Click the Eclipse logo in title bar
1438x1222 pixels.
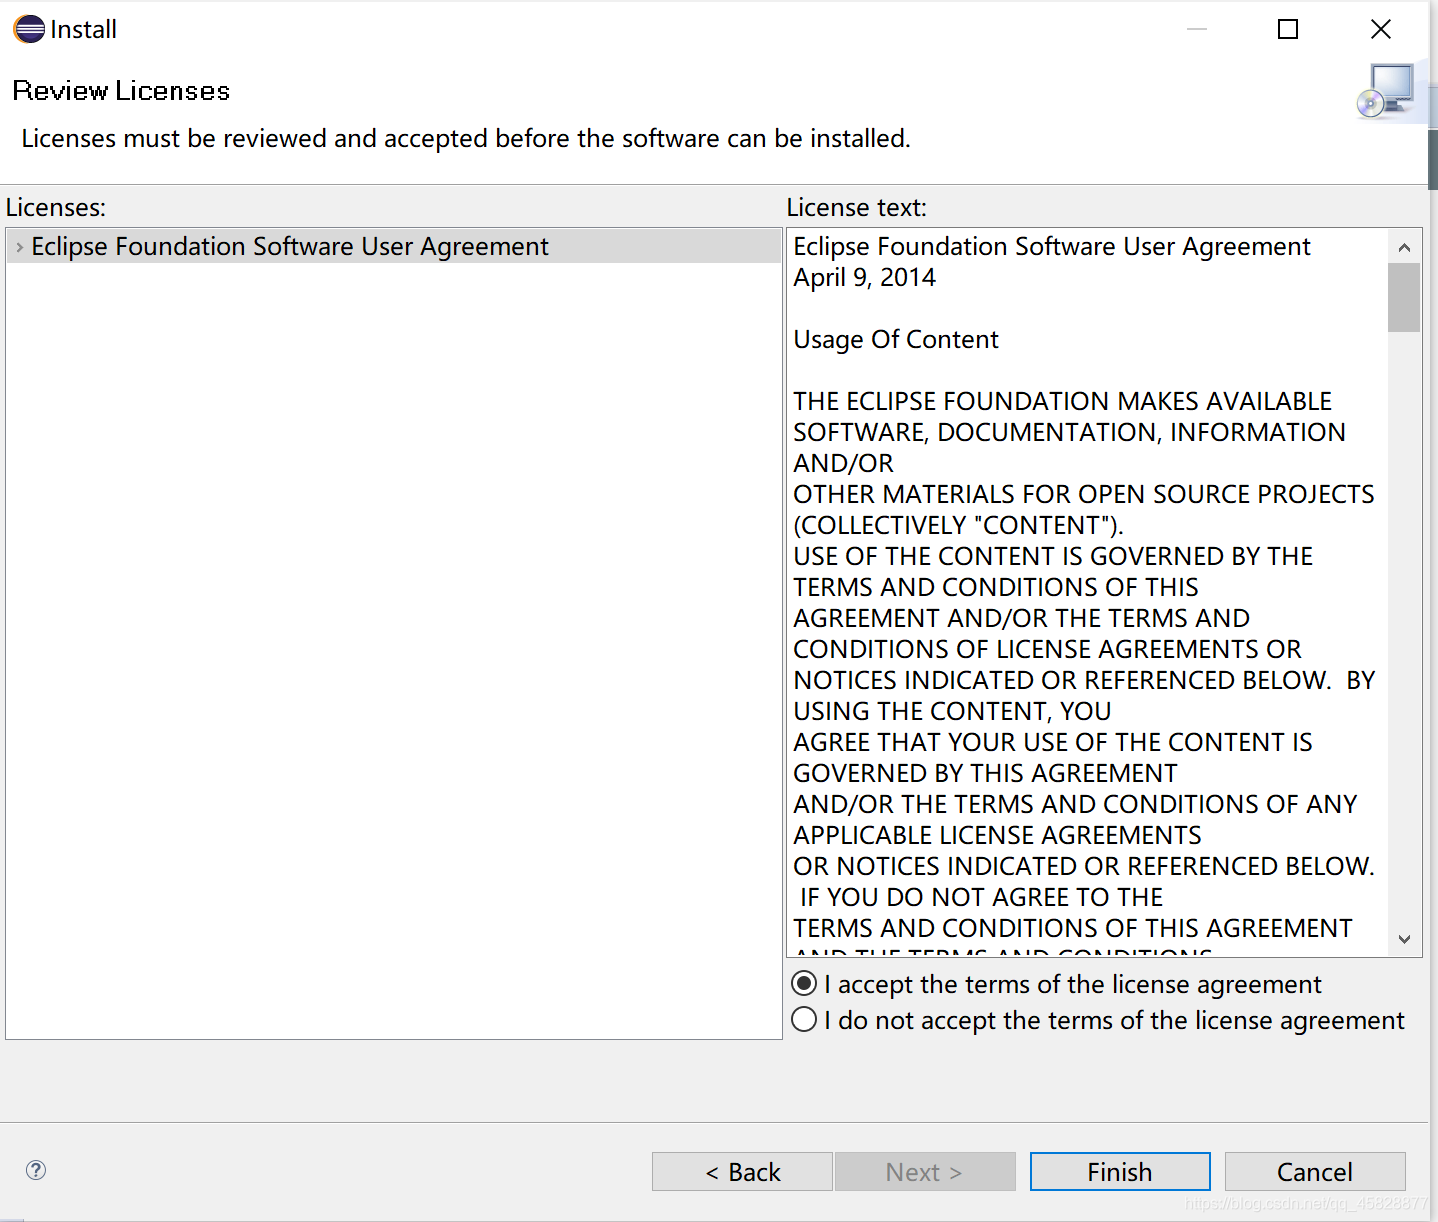(29, 29)
